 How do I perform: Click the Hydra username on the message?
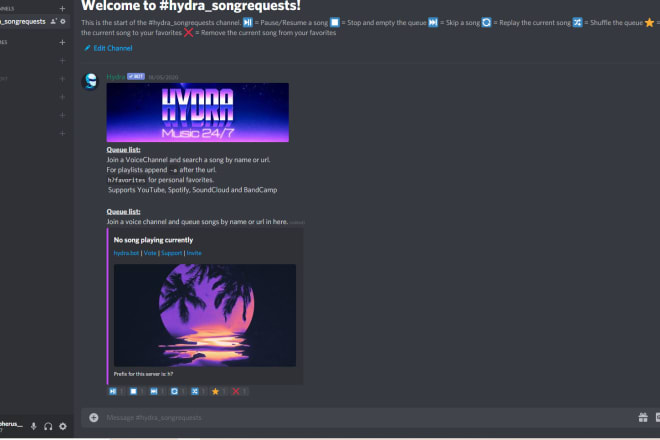116,77
